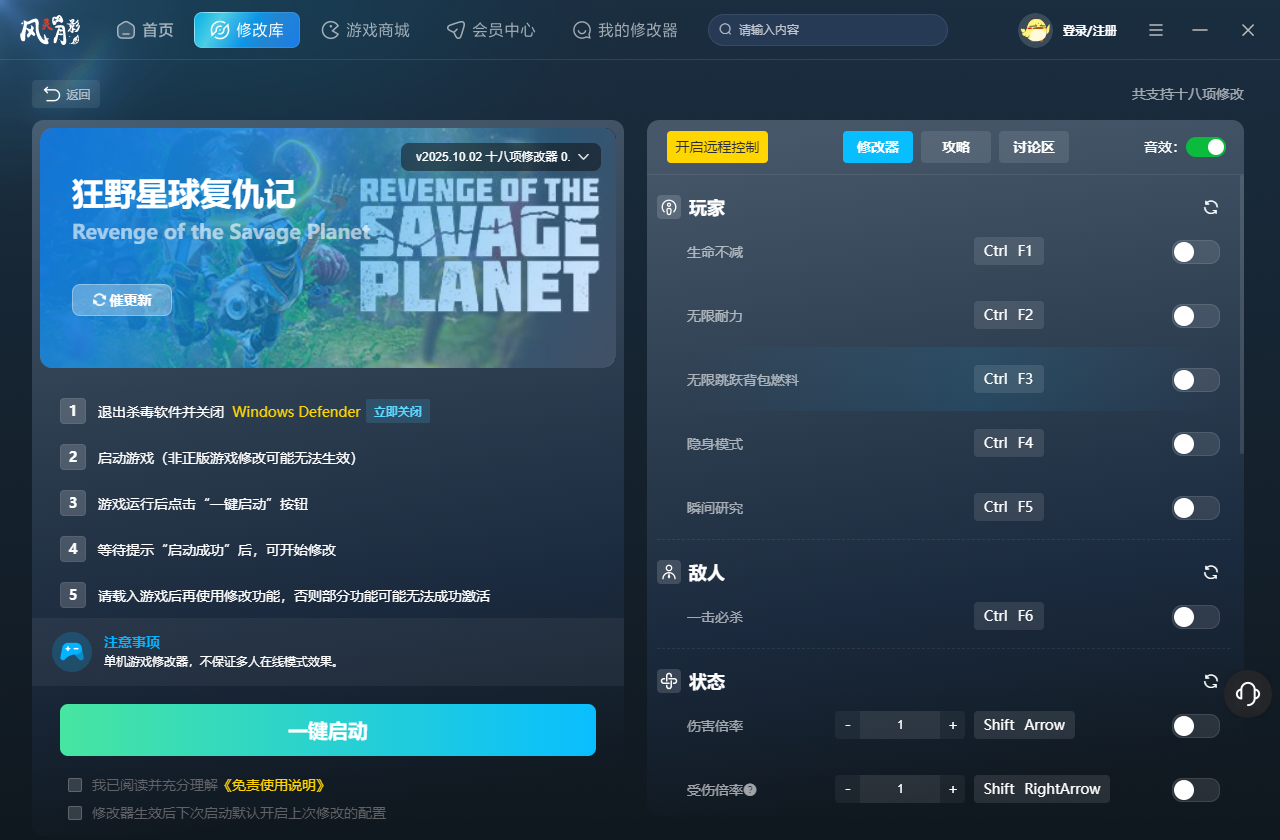Image resolution: width=1280 pixels, height=840 pixels.
Task: Disable the 音效 sound toggle
Action: click(1206, 146)
